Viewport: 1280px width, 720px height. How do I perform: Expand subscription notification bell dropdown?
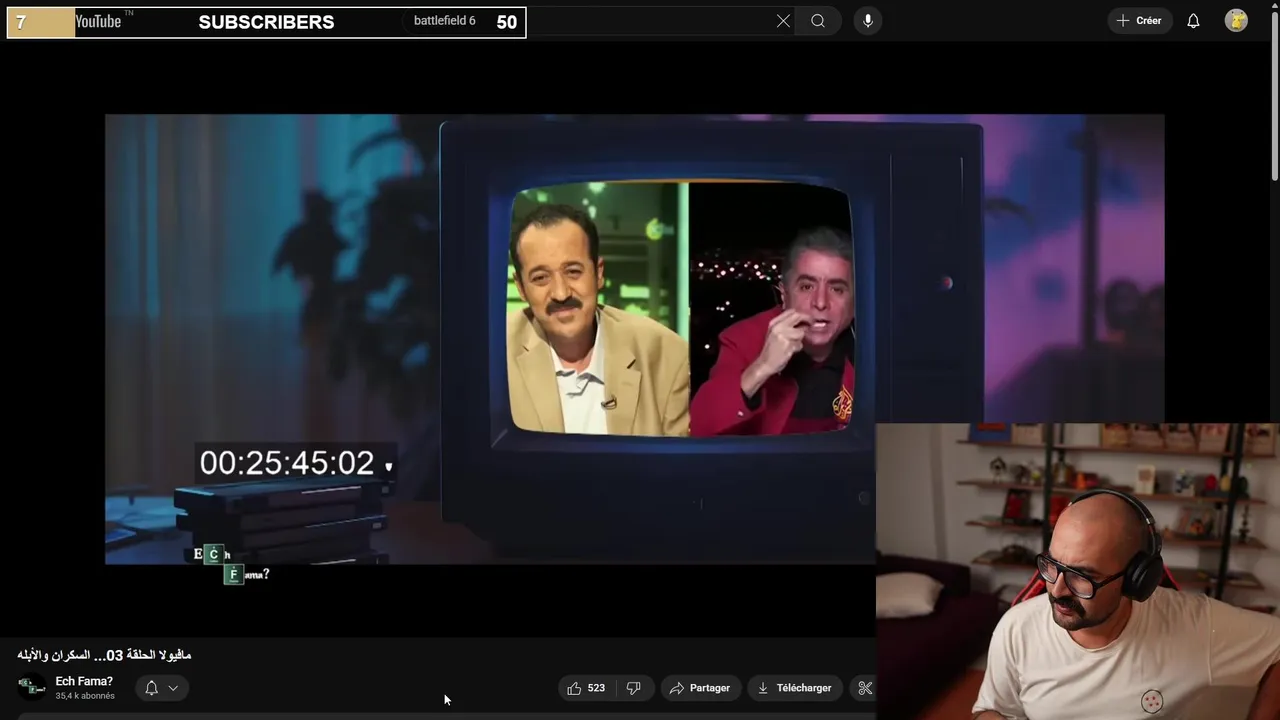(162, 688)
